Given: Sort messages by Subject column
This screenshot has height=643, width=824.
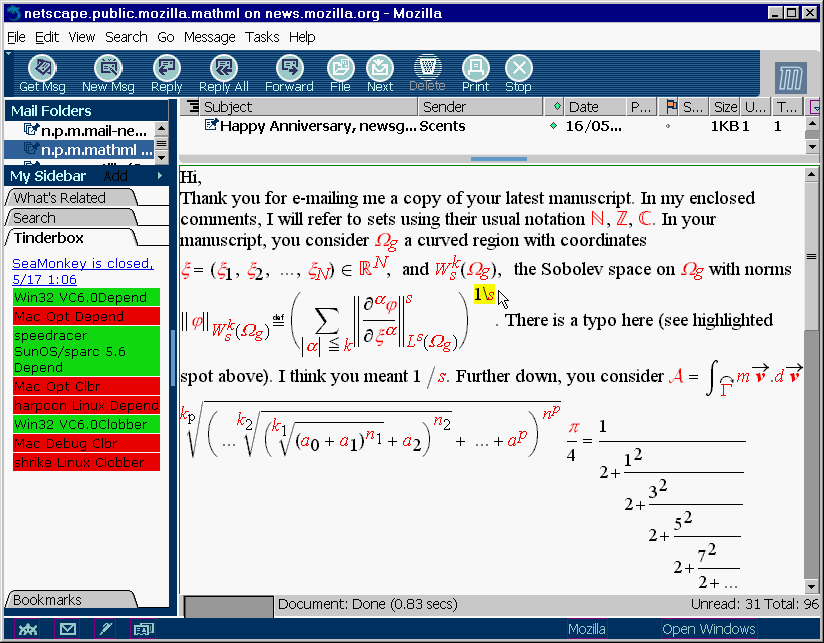Looking at the screenshot, I should point(309,107).
